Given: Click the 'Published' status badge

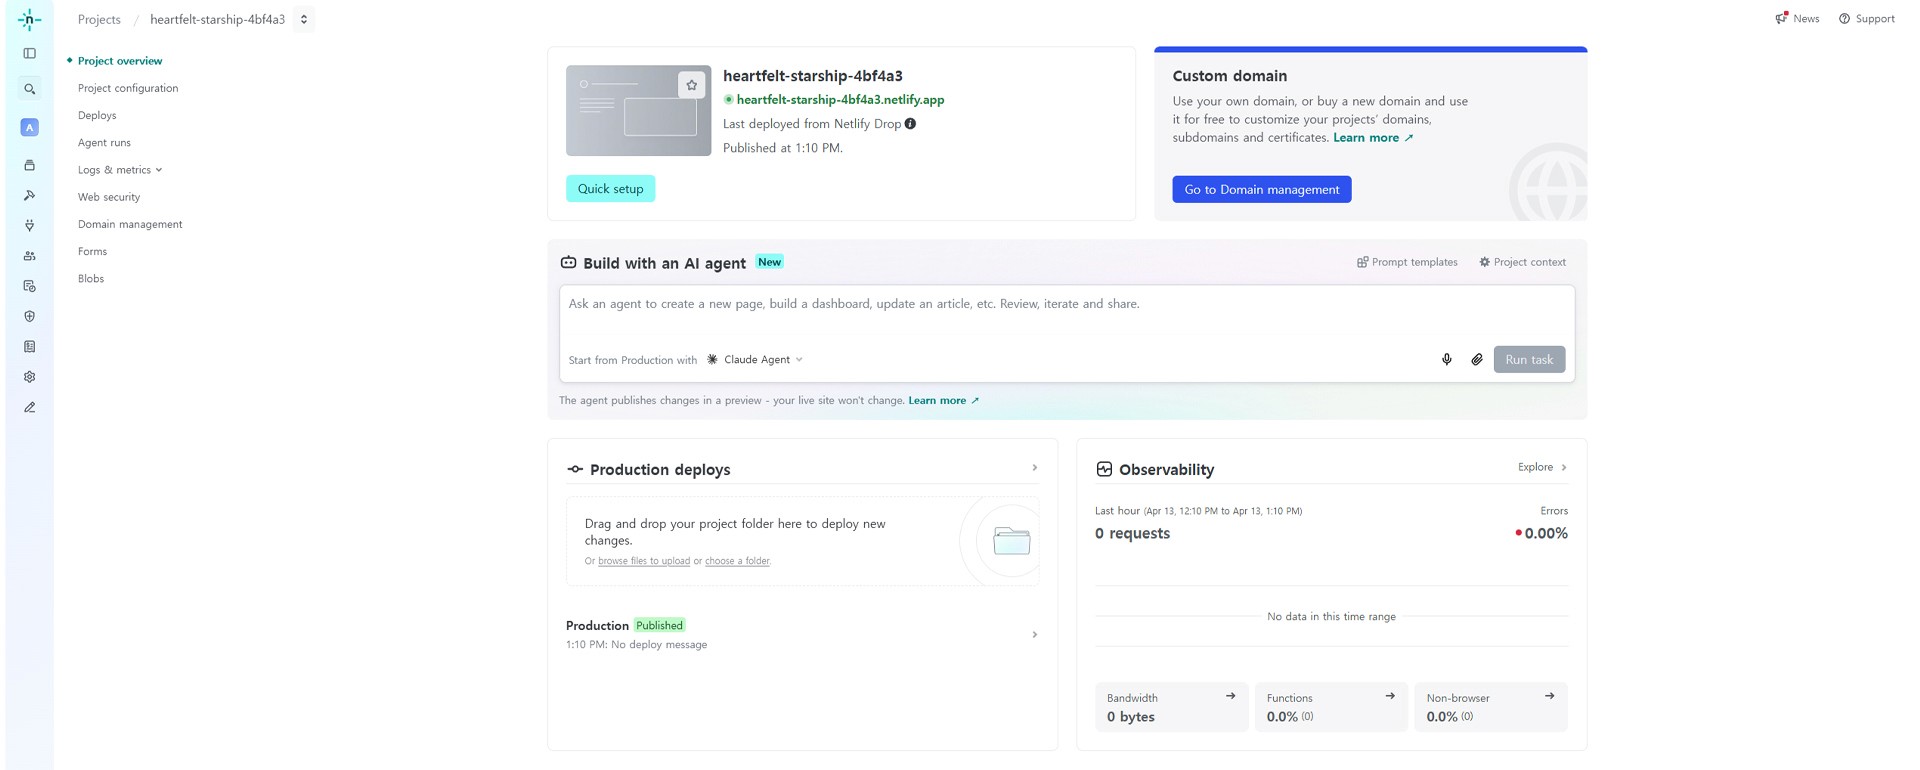Looking at the screenshot, I should tap(659, 626).
